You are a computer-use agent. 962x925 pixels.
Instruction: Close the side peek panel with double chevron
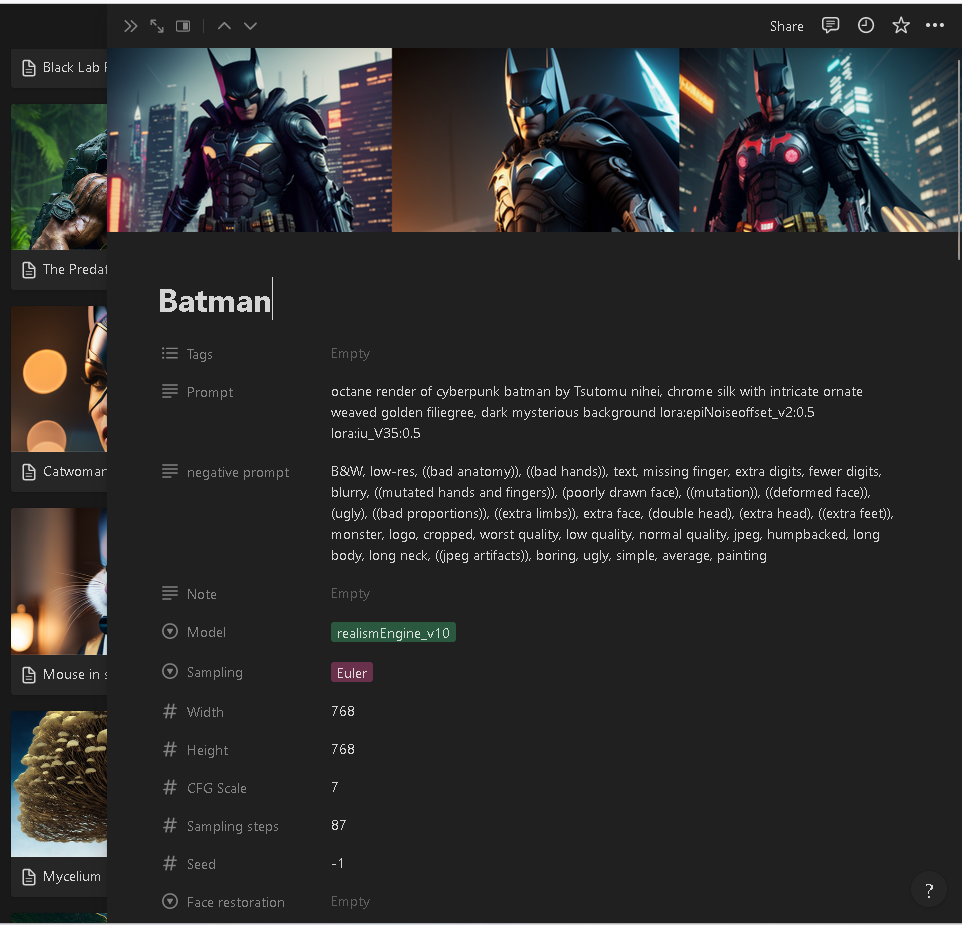point(131,26)
